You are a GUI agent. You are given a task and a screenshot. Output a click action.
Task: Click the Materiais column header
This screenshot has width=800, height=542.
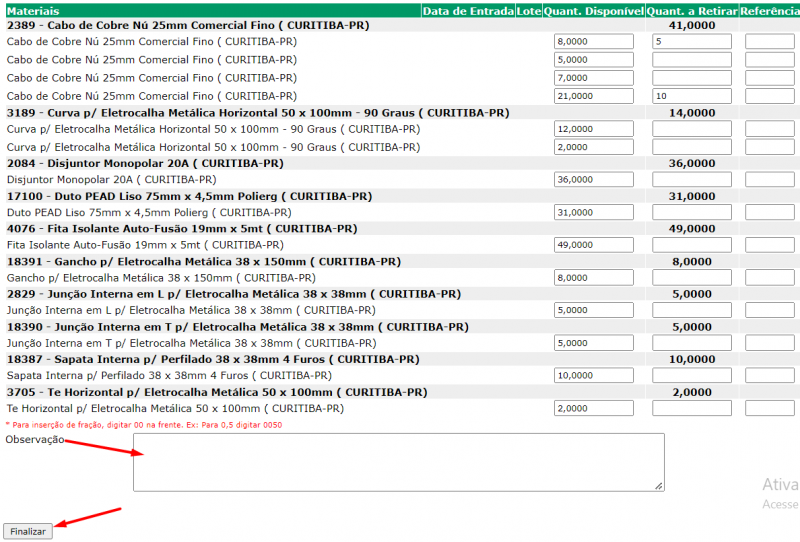click(32, 11)
